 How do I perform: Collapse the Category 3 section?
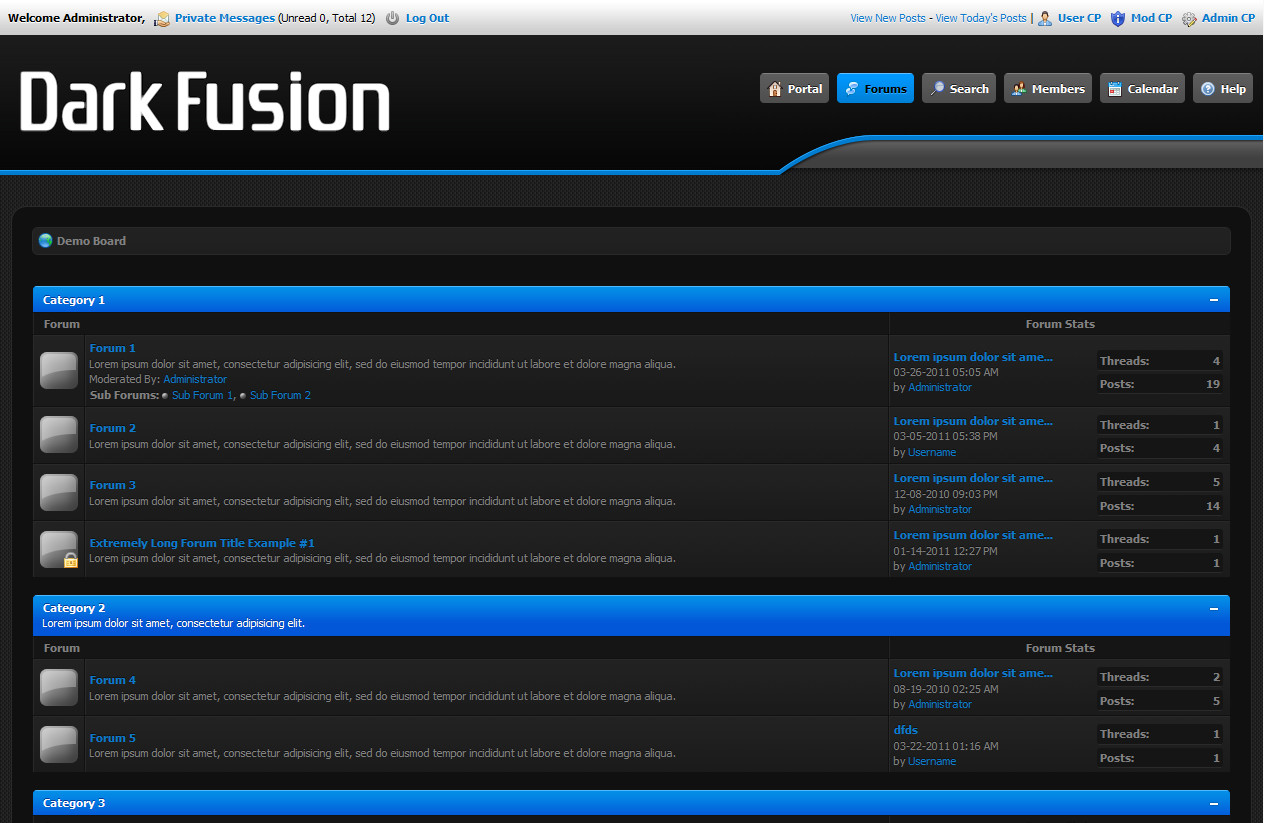pos(1214,803)
